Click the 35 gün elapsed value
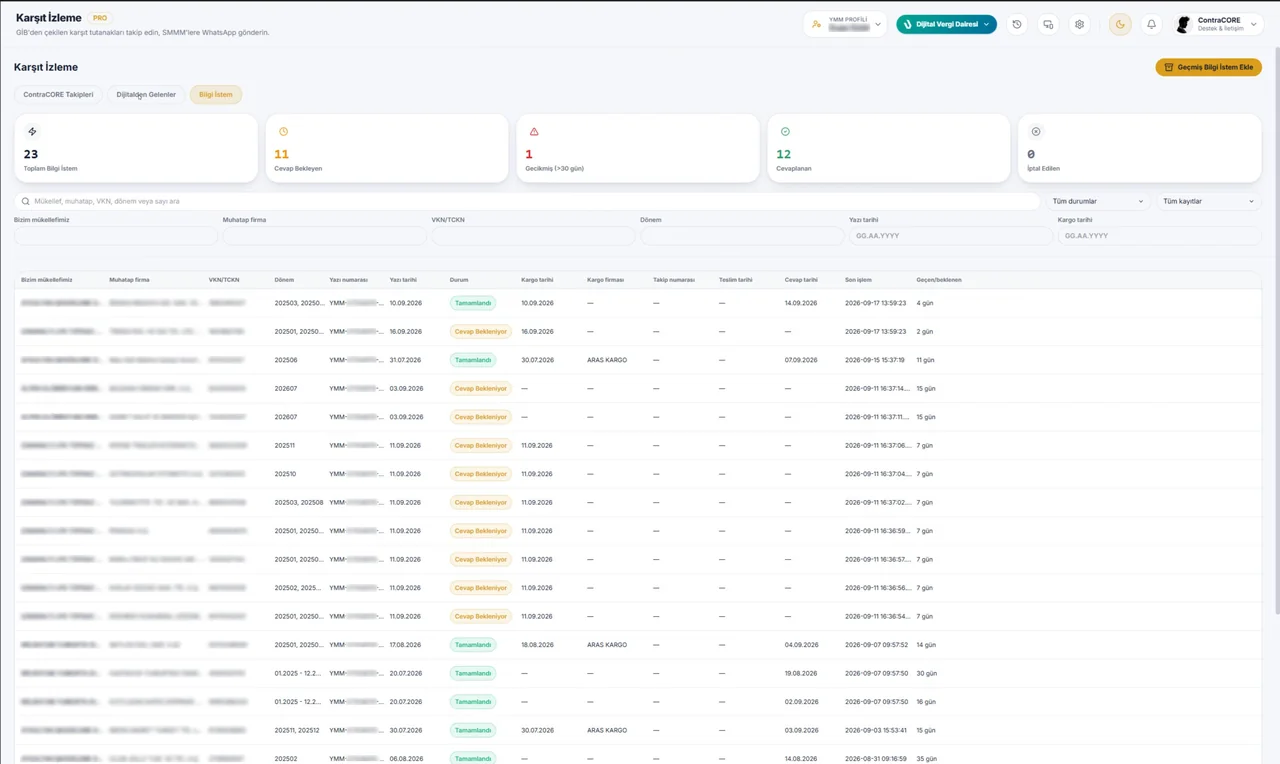 pos(926,759)
